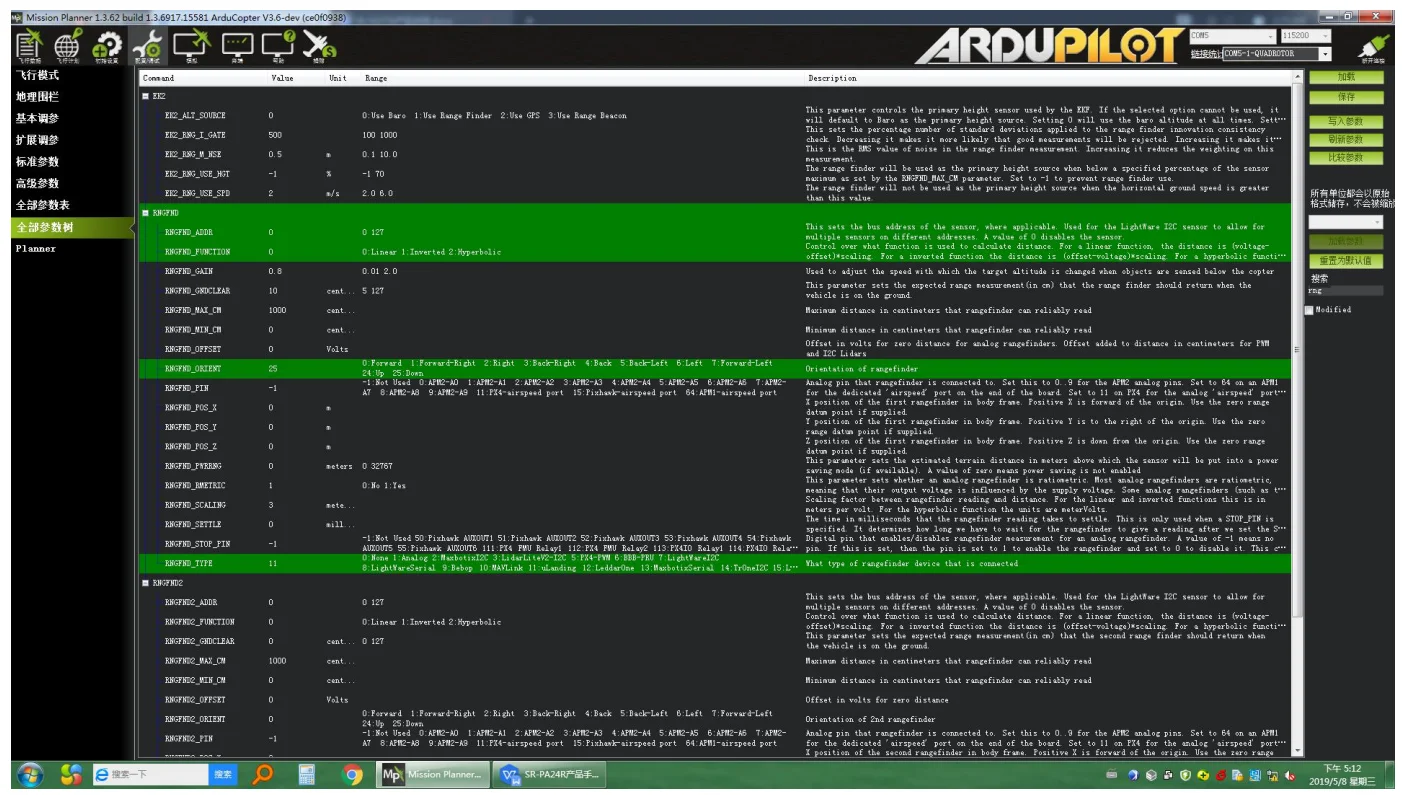1402x795 pixels.
Task: Launch Google Chrome from the taskbar
Action: (352, 774)
